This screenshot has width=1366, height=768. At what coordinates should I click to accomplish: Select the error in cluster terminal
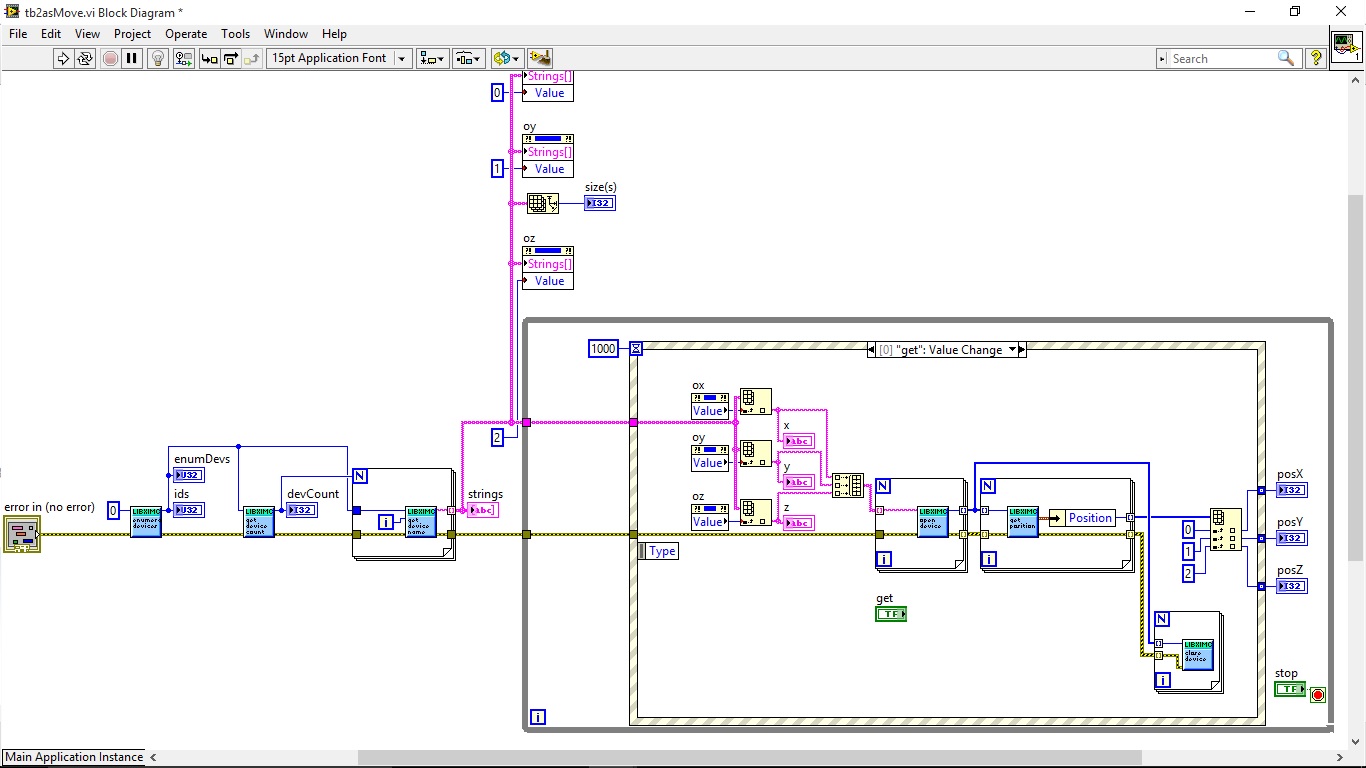point(22,535)
